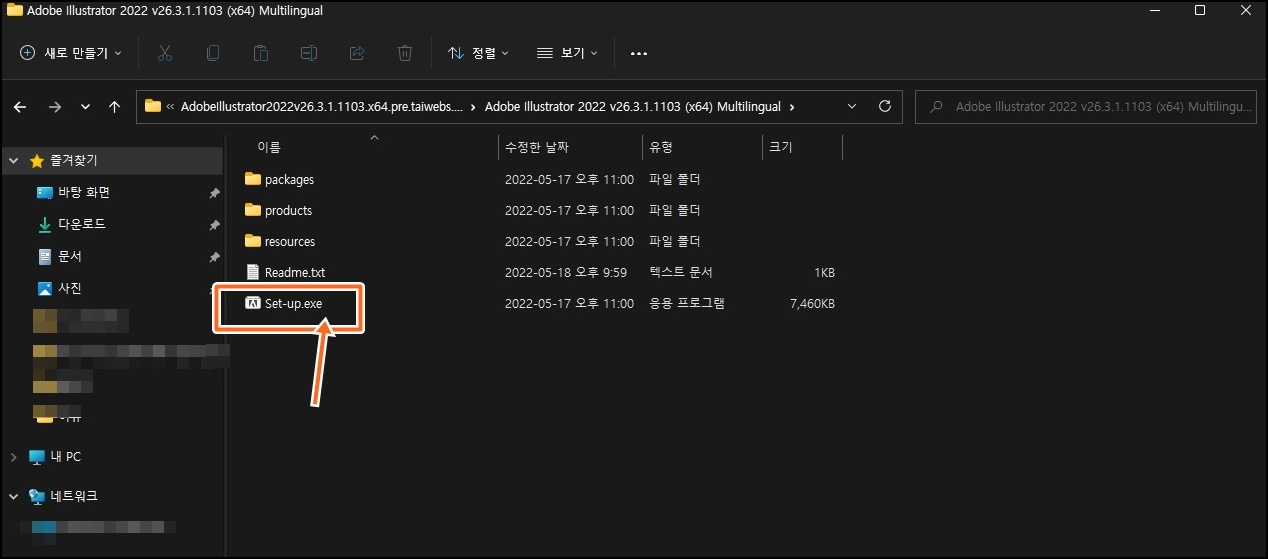Open 문서 in sidebar
The width and height of the screenshot is (1268, 559).
(x=70, y=257)
